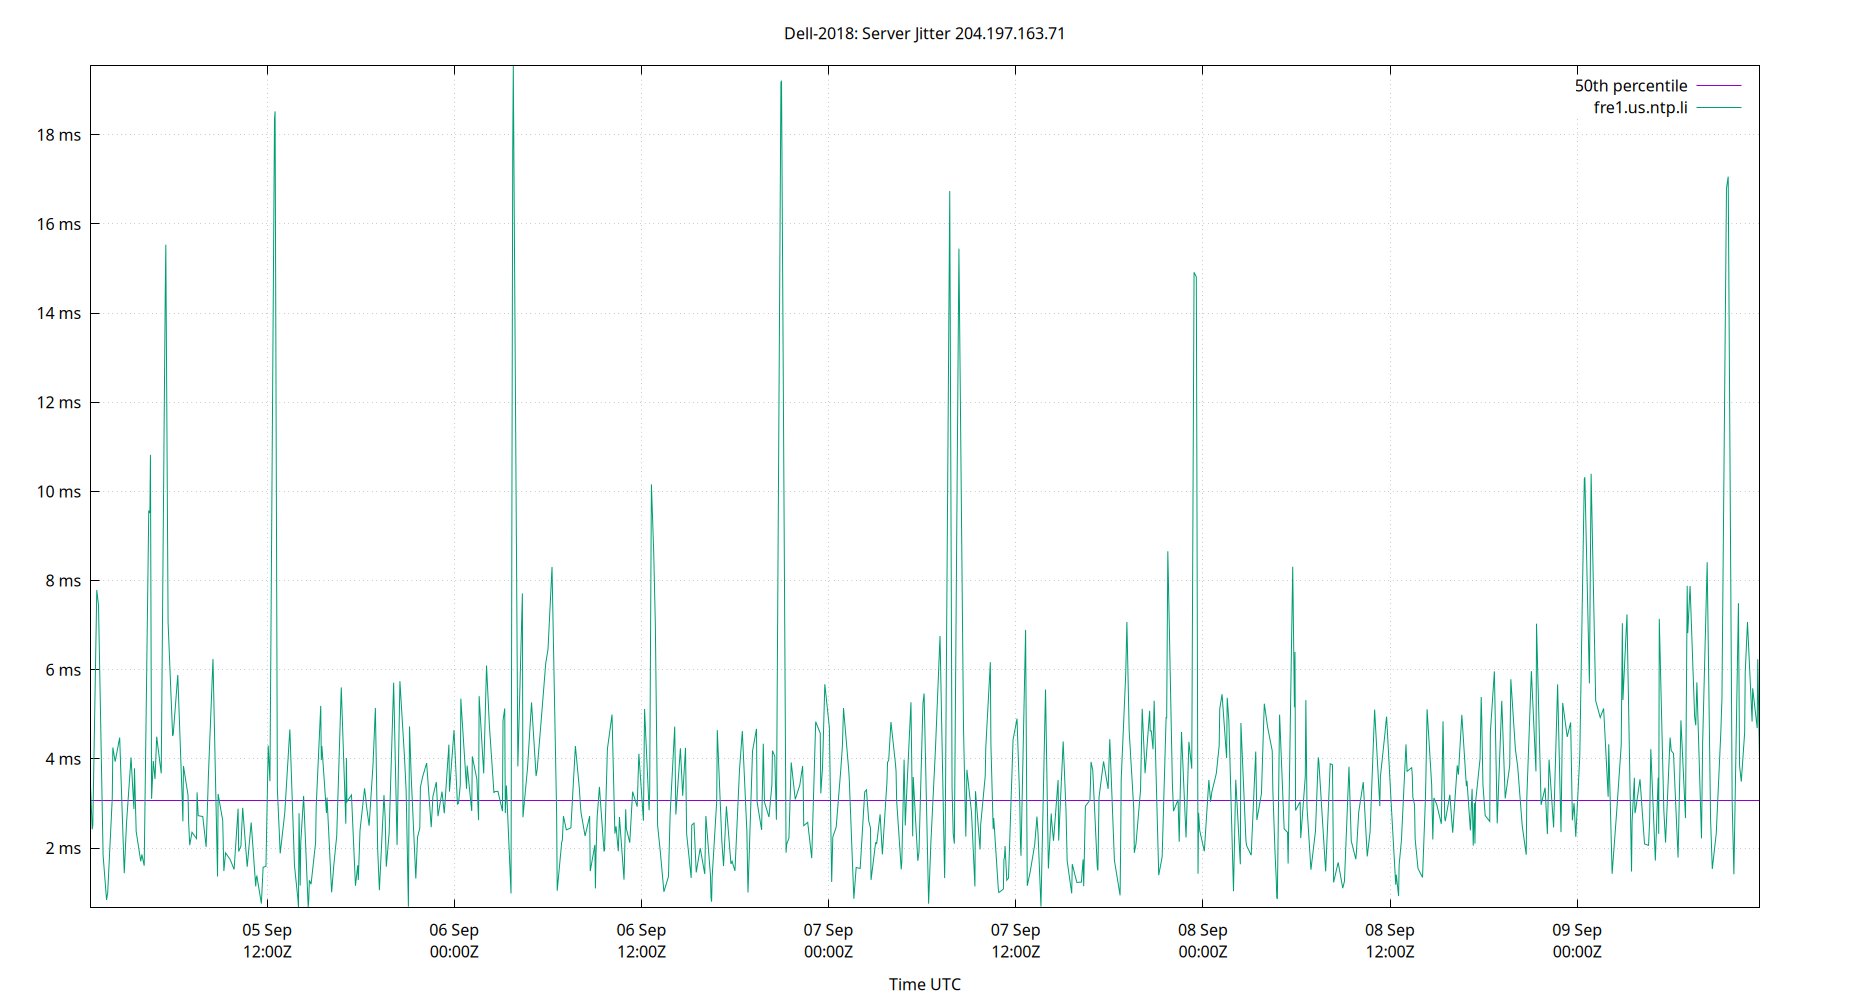Click the Time UTC axis title
Screen dimensions: 1850x1000
click(x=924, y=984)
